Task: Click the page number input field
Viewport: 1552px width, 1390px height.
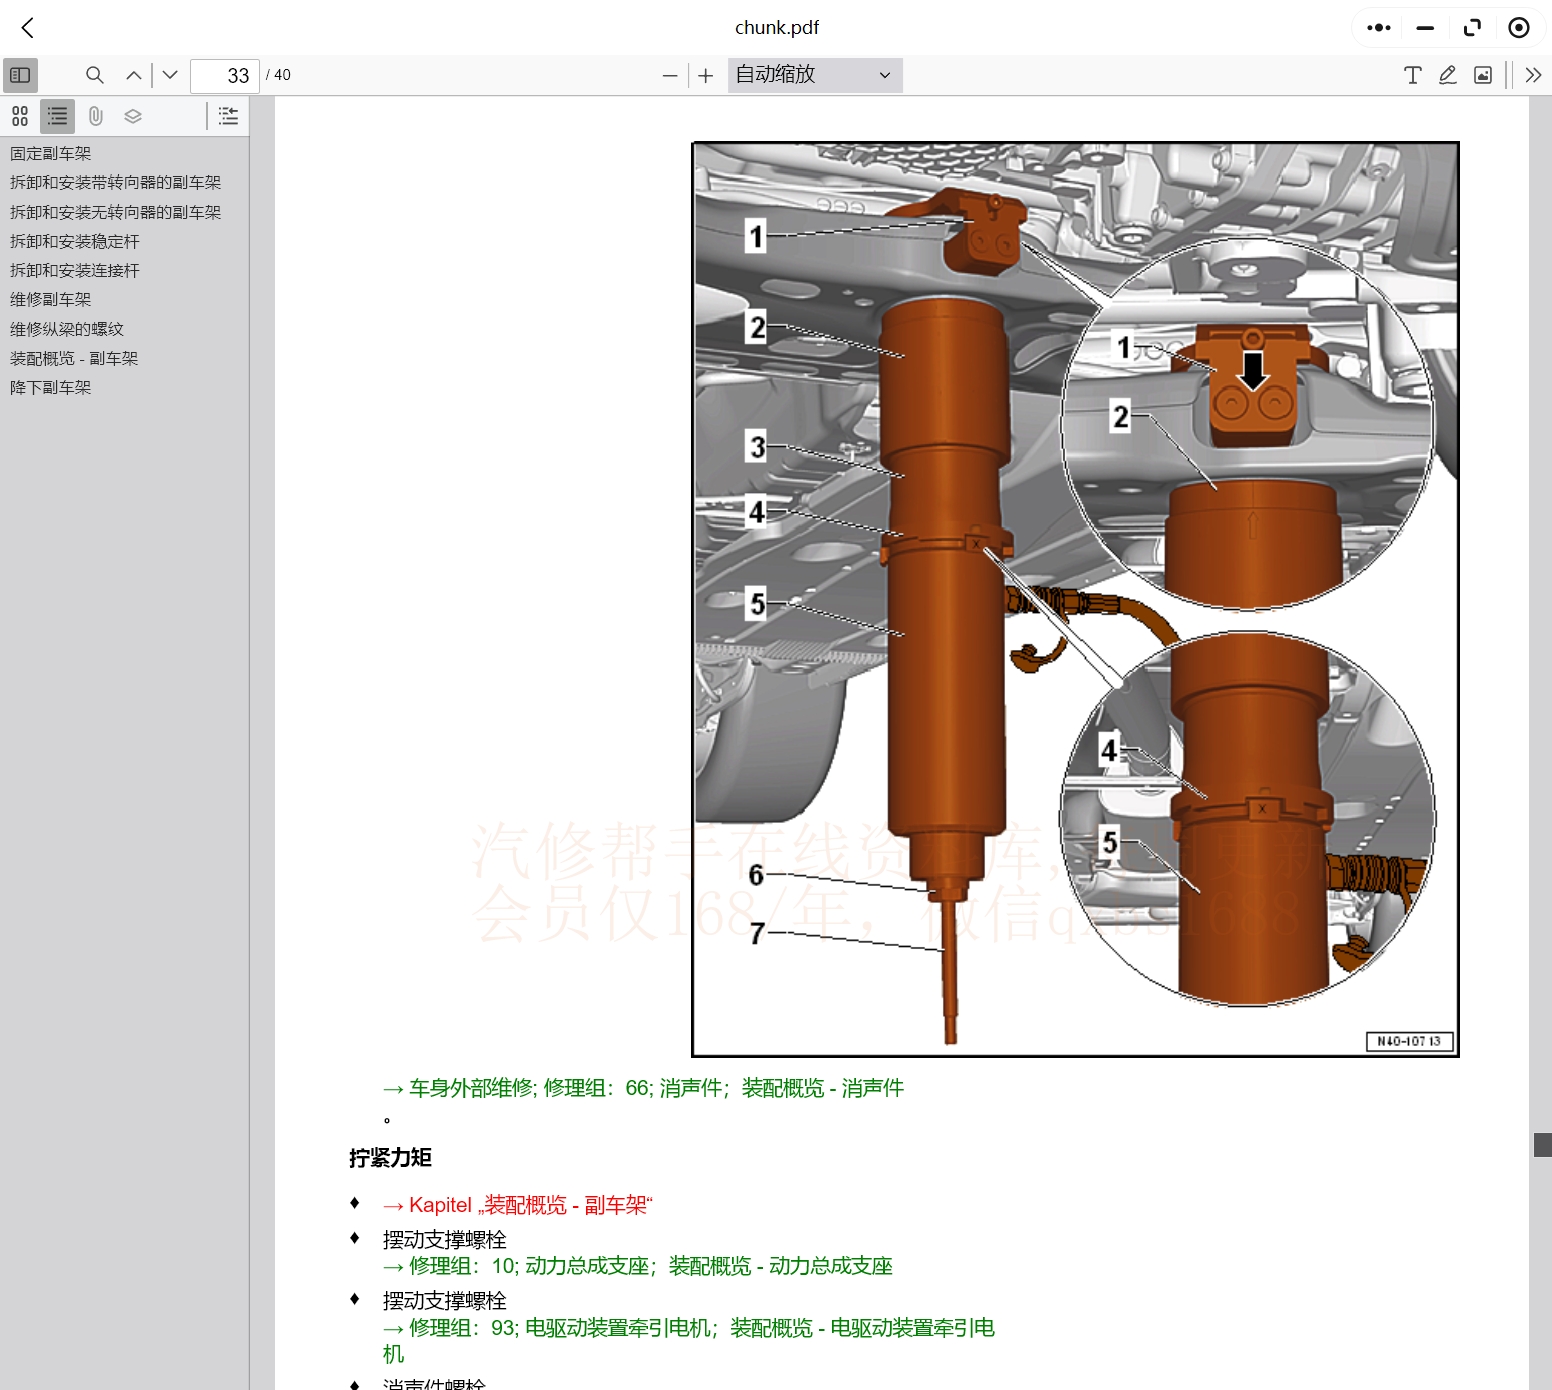Action: coord(225,76)
